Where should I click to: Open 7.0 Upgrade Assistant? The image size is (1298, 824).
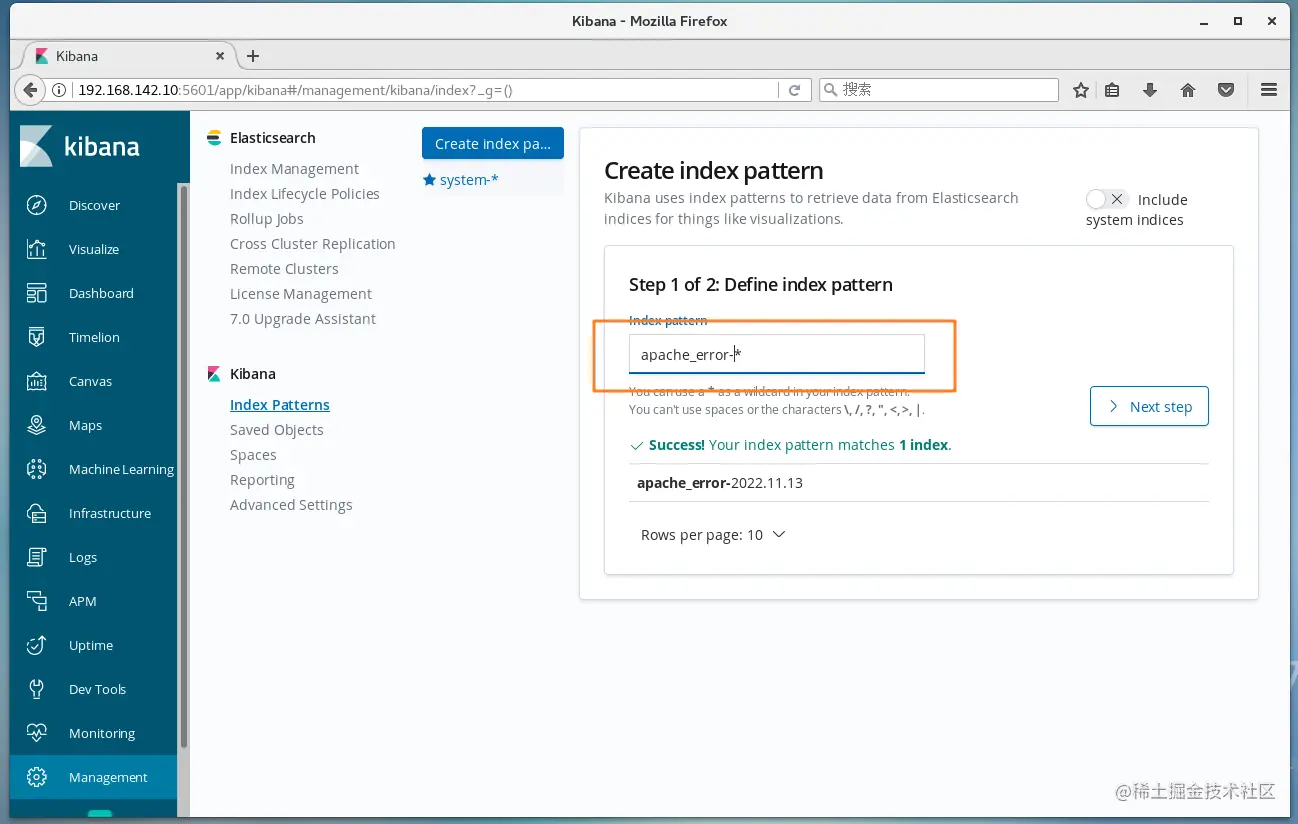tap(303, 319)
